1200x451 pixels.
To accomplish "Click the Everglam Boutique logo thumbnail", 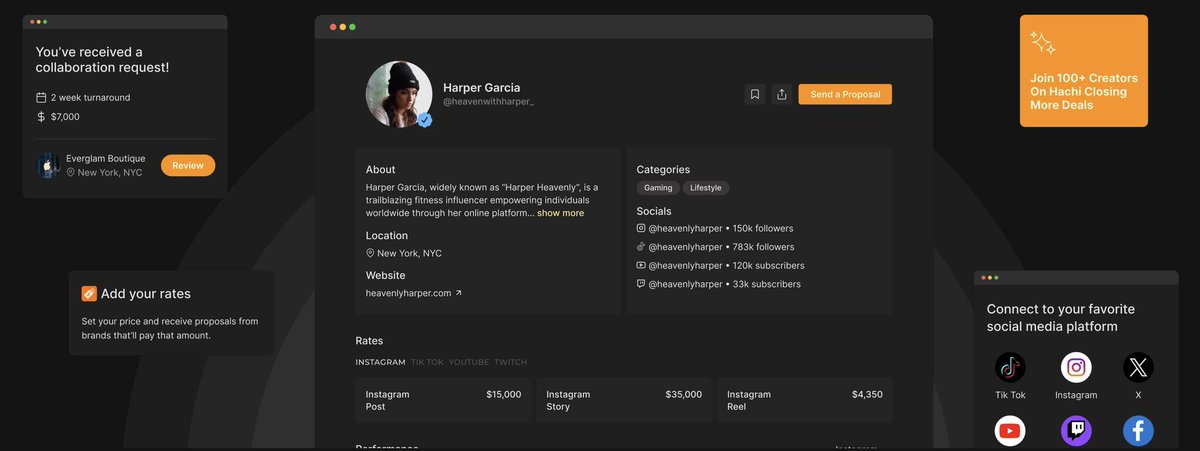I will pos(48,165).
